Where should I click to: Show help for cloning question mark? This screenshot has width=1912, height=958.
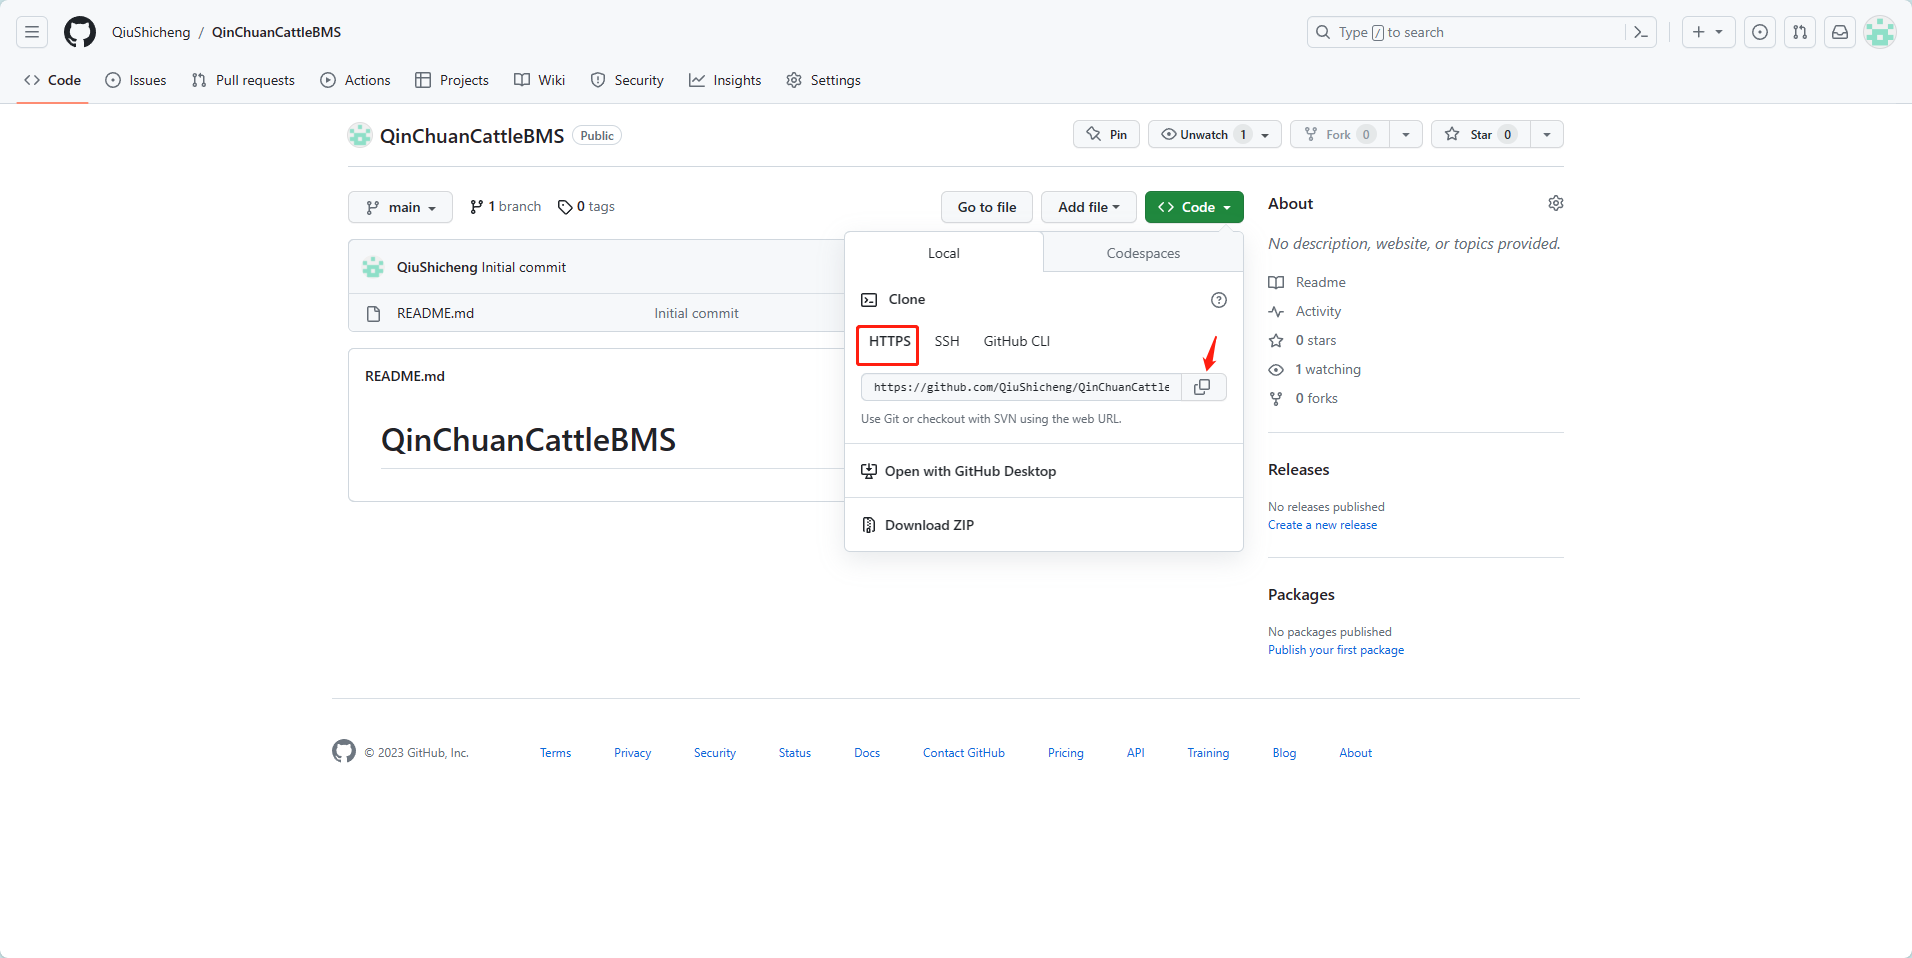(x=1219, y=300)
